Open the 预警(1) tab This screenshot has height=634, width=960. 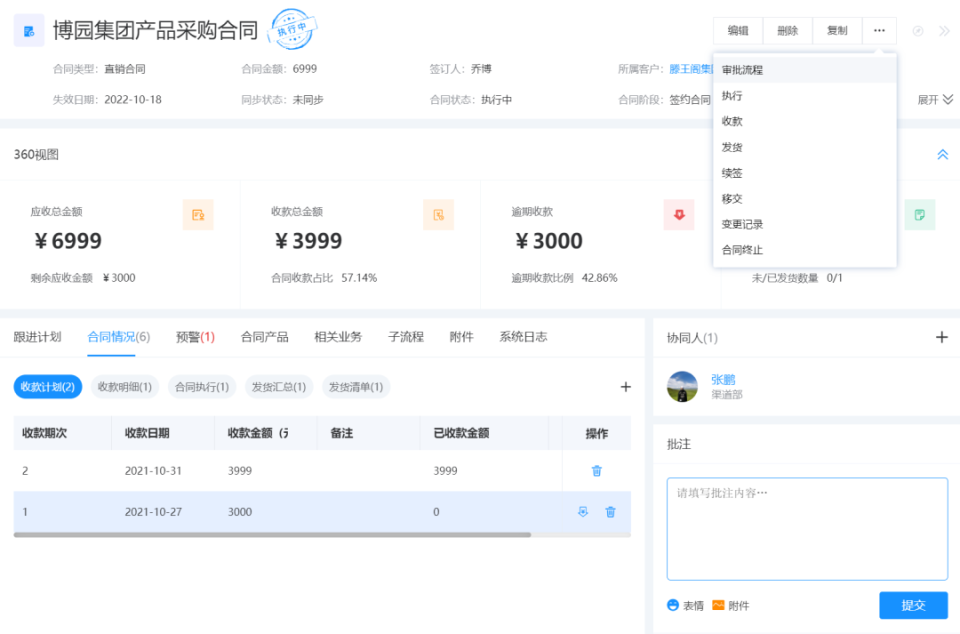coord(195,337)
